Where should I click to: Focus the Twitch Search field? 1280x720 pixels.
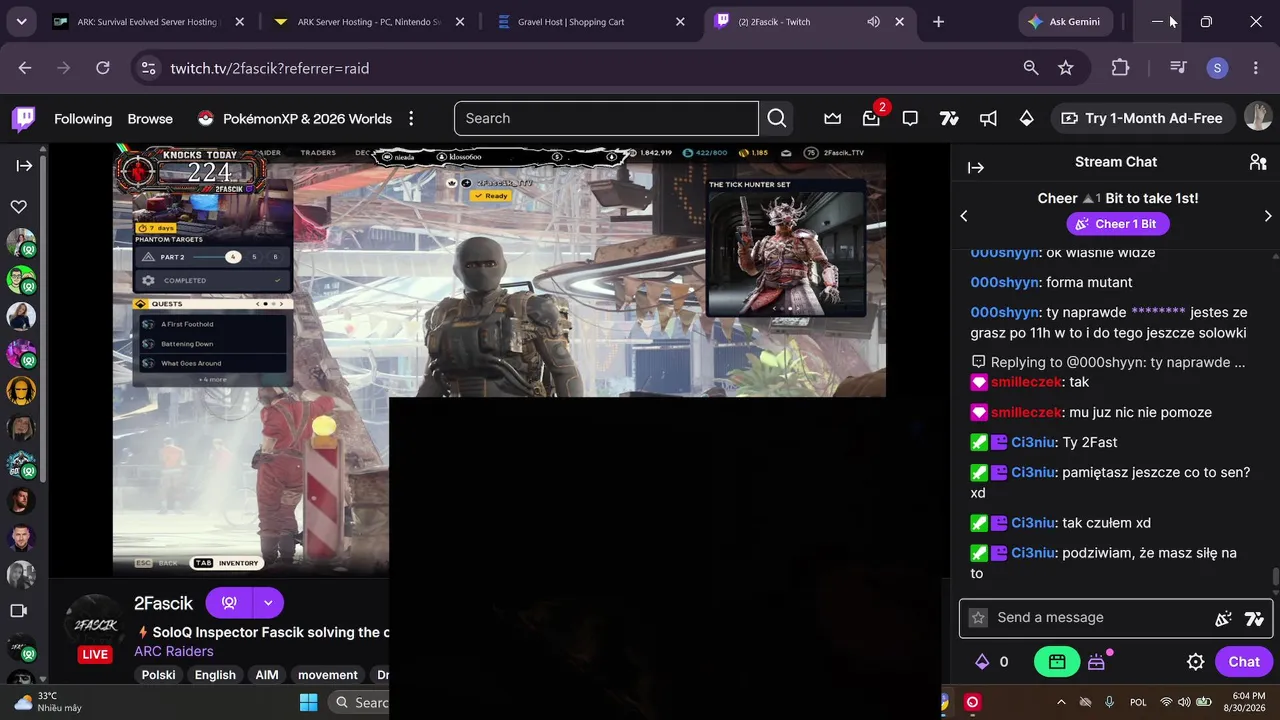(606, 118)
